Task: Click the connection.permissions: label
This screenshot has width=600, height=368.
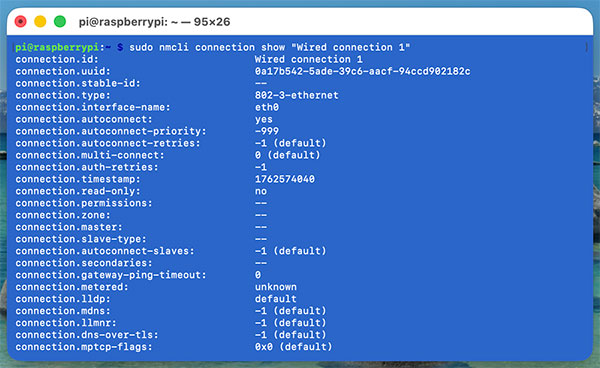Action: 84,203
